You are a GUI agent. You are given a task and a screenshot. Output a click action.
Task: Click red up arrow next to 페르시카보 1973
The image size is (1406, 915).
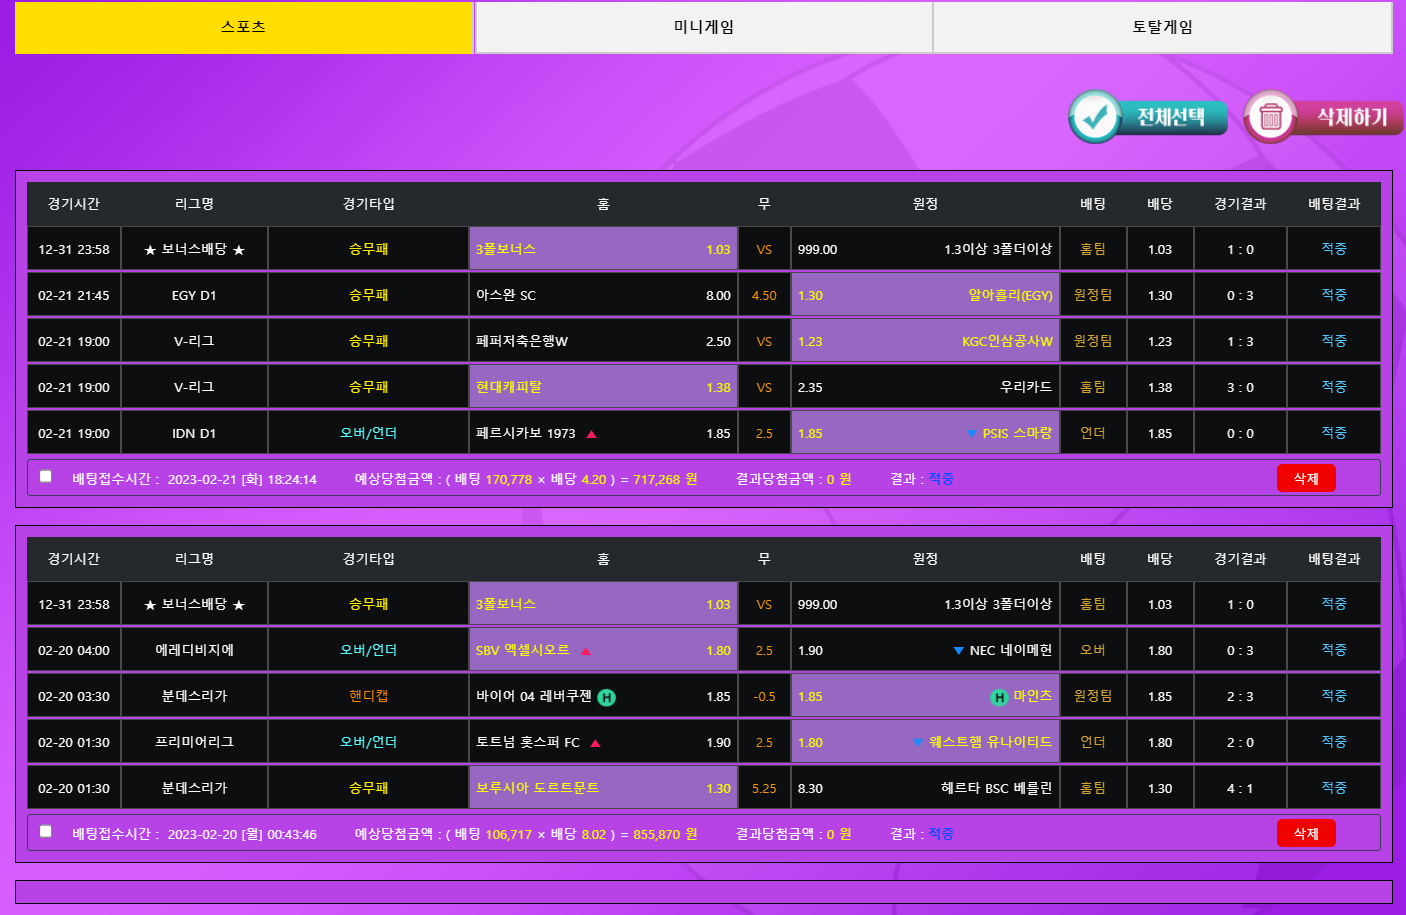pyautogui.click(x=591, y=434)
